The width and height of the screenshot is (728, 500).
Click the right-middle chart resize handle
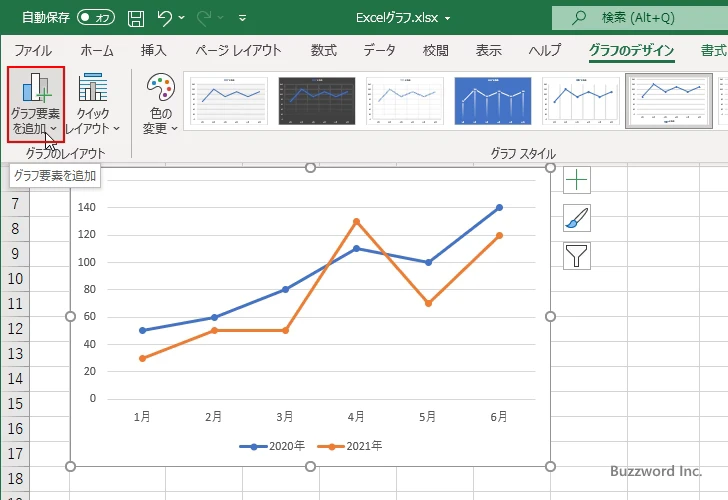point(550,317)
